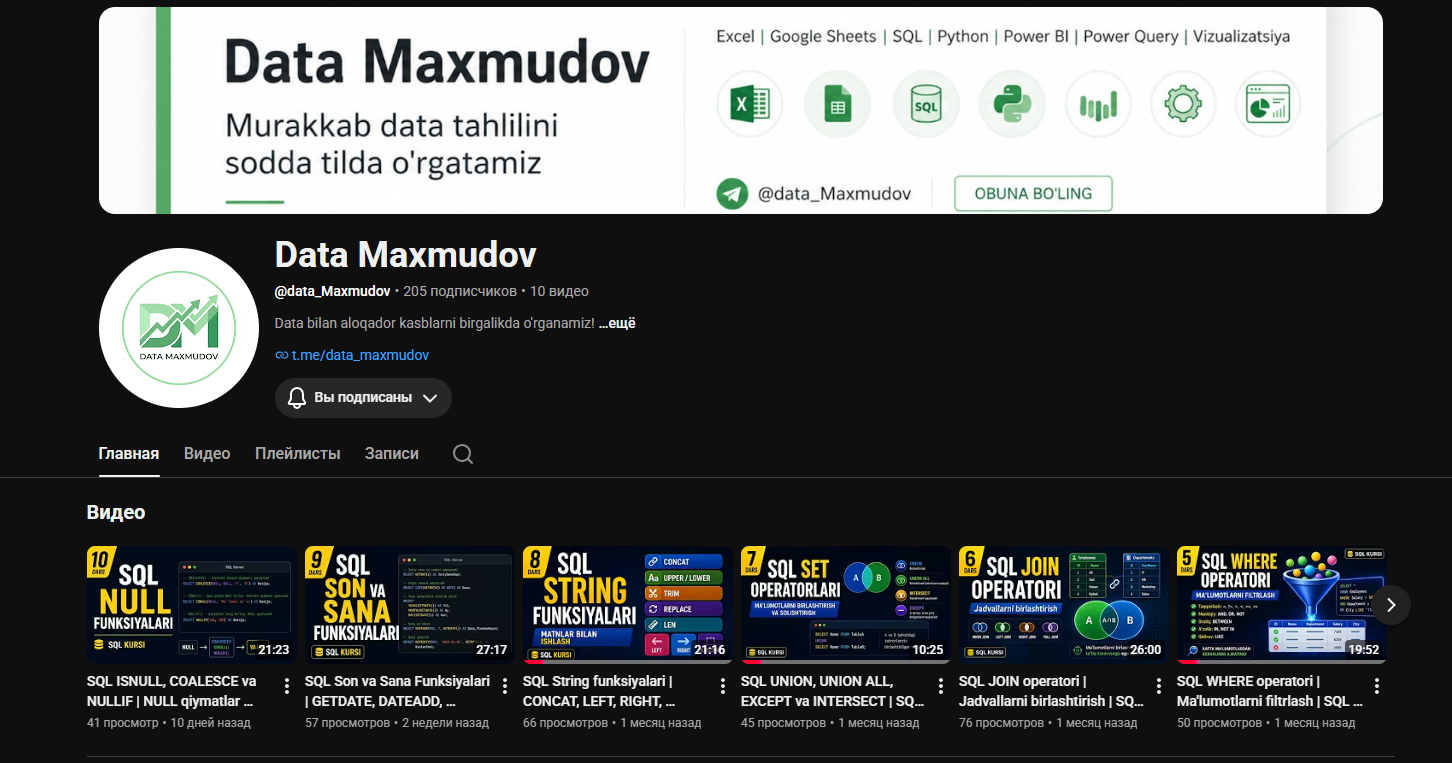Expand channel description with ...ещё
Image resolution: width=1452 pixels, height=763 pixels.
click(x=617, y=323)
